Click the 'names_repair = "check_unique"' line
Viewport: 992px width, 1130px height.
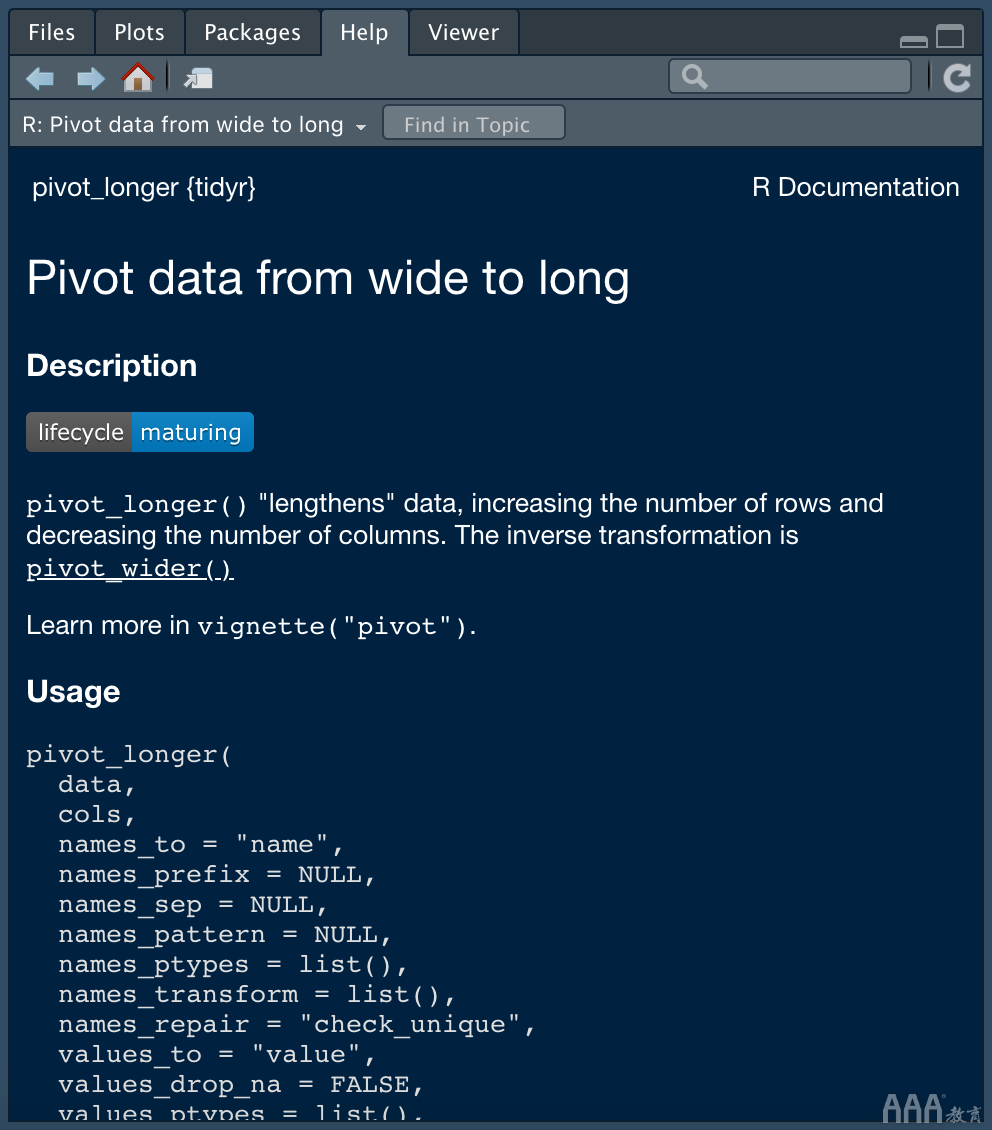296,1025
